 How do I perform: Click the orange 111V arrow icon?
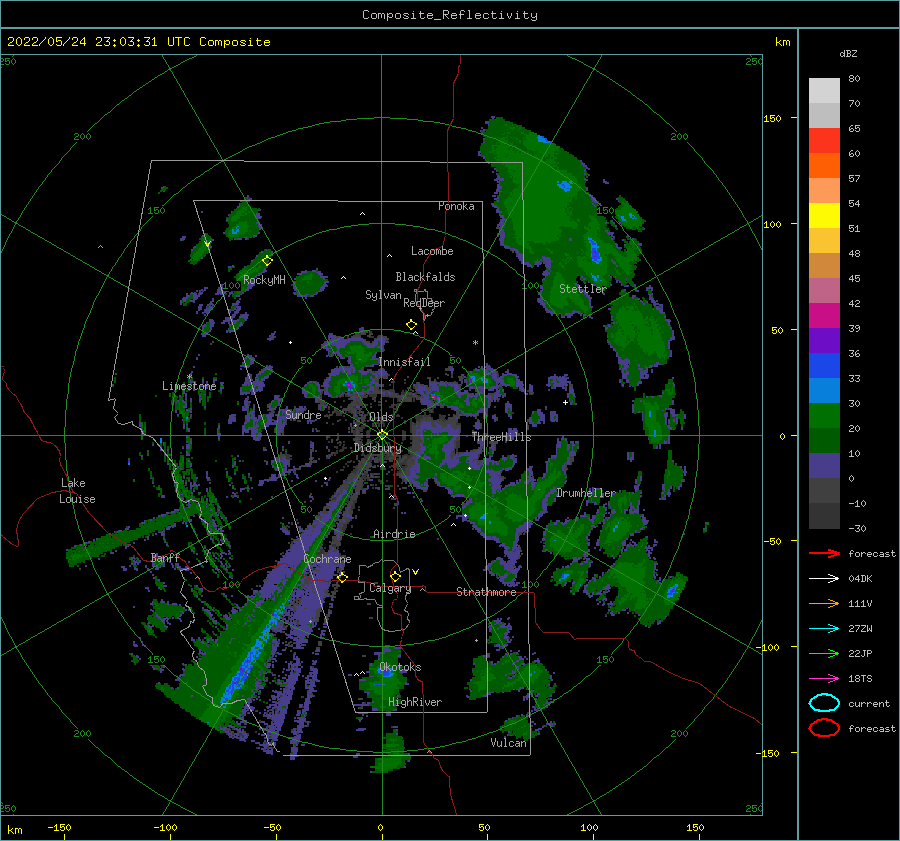coord(824,603)
